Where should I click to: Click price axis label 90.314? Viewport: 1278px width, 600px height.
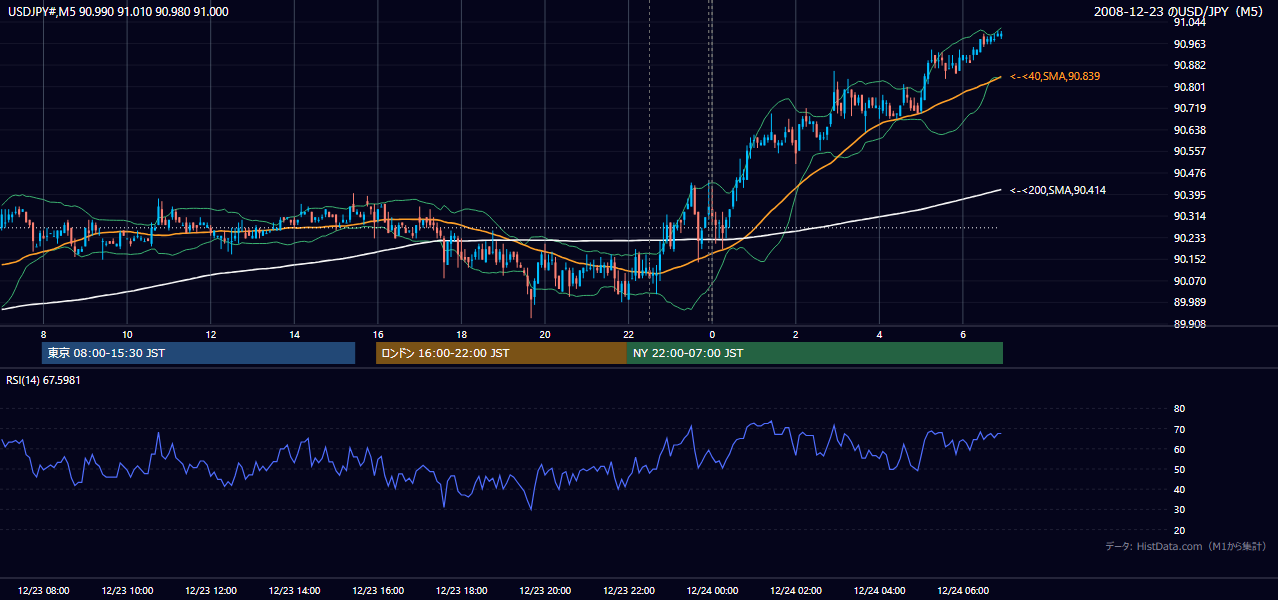click(1190, 216)
